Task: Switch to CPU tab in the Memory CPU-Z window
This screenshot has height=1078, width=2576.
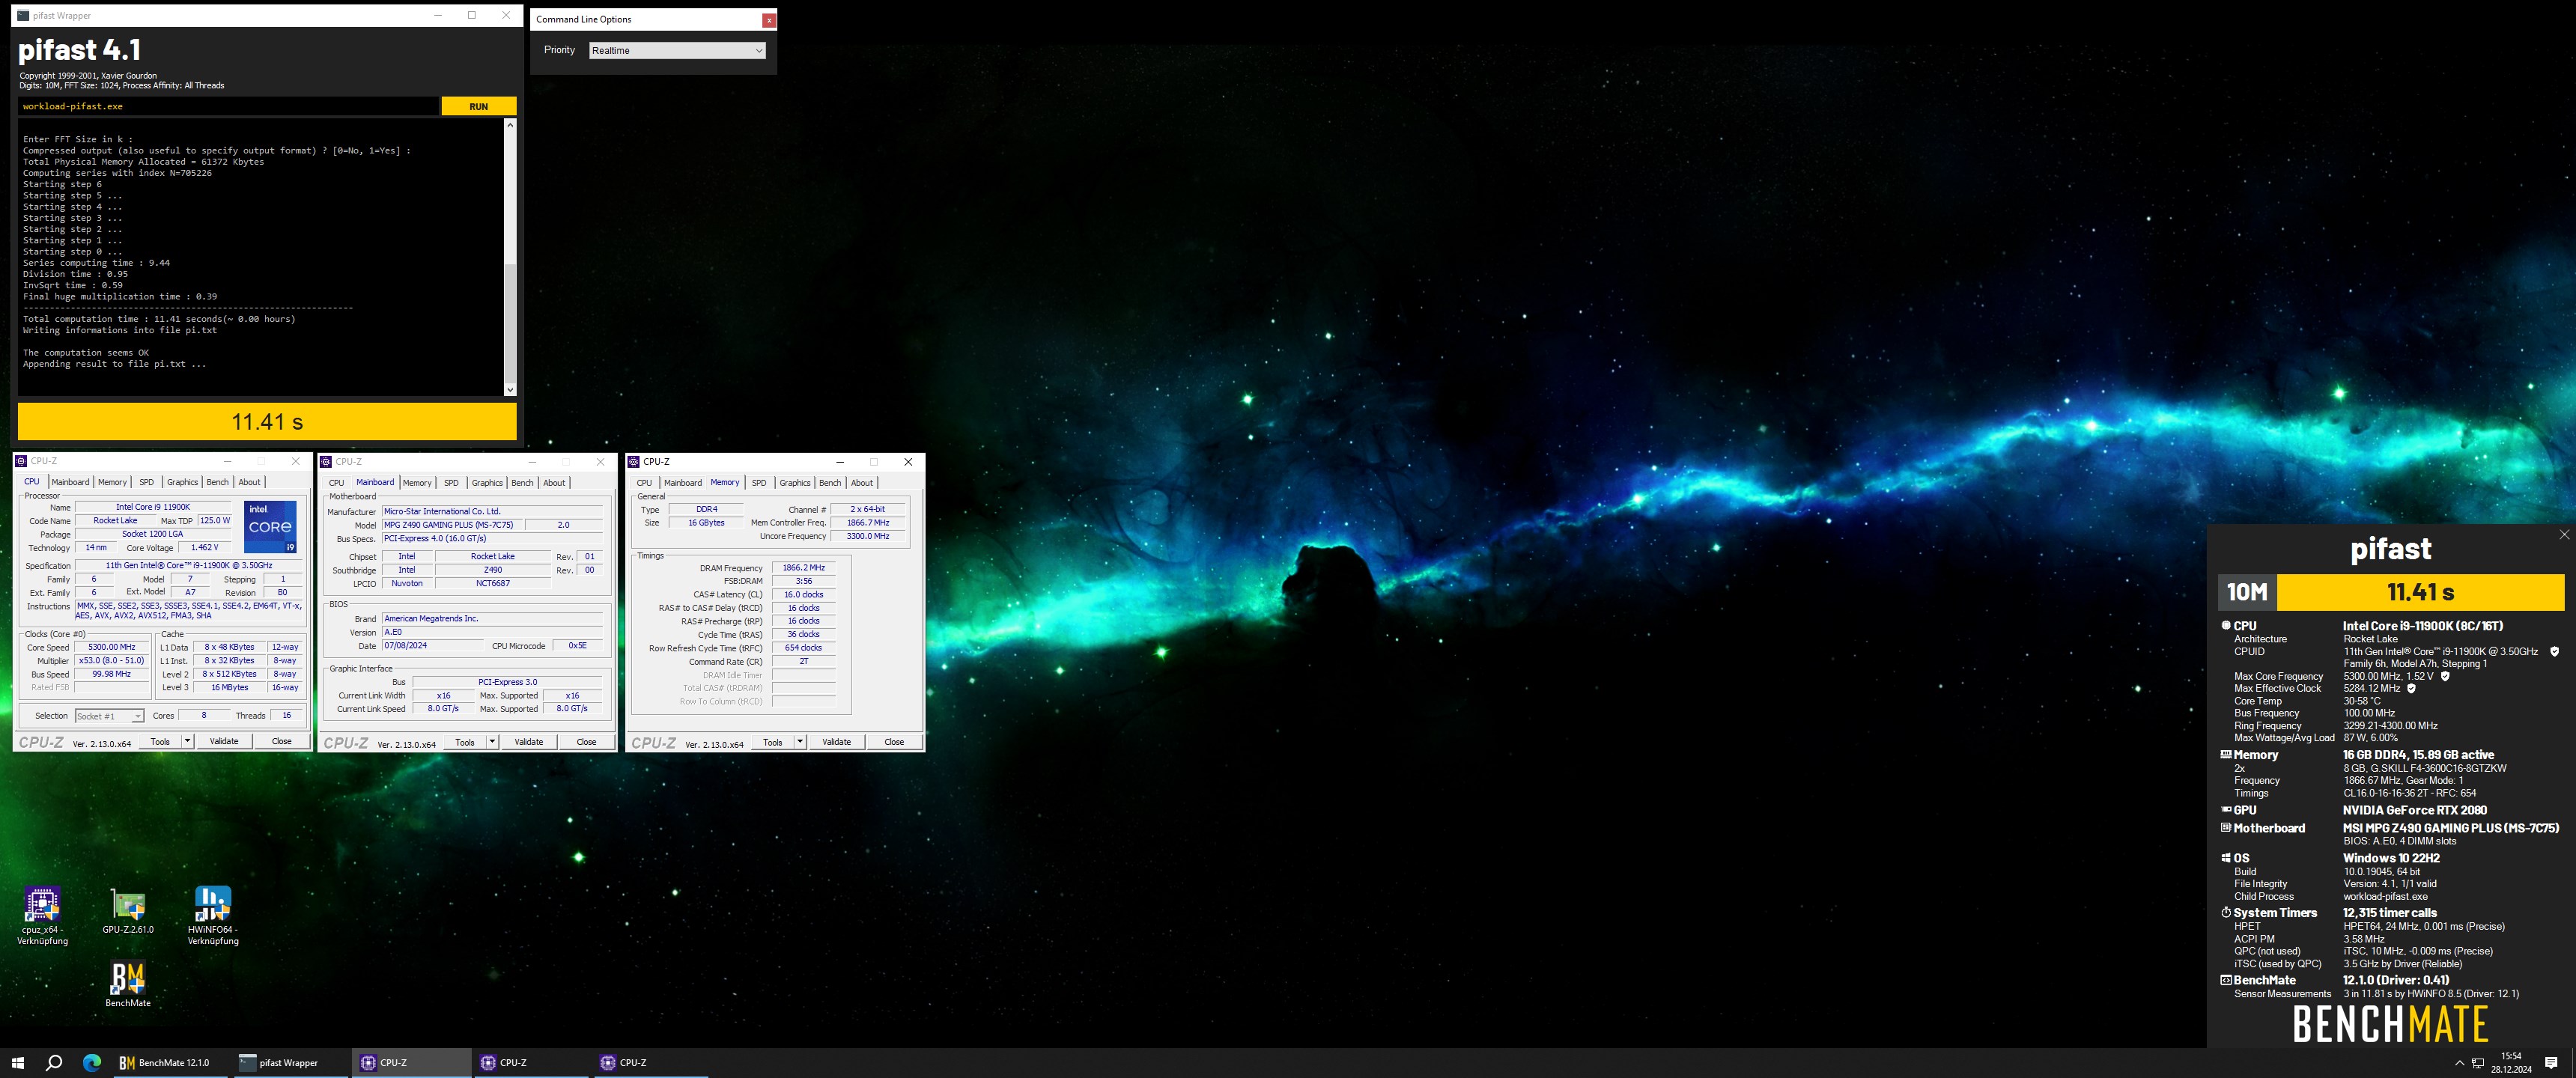Action: [643, 483]
